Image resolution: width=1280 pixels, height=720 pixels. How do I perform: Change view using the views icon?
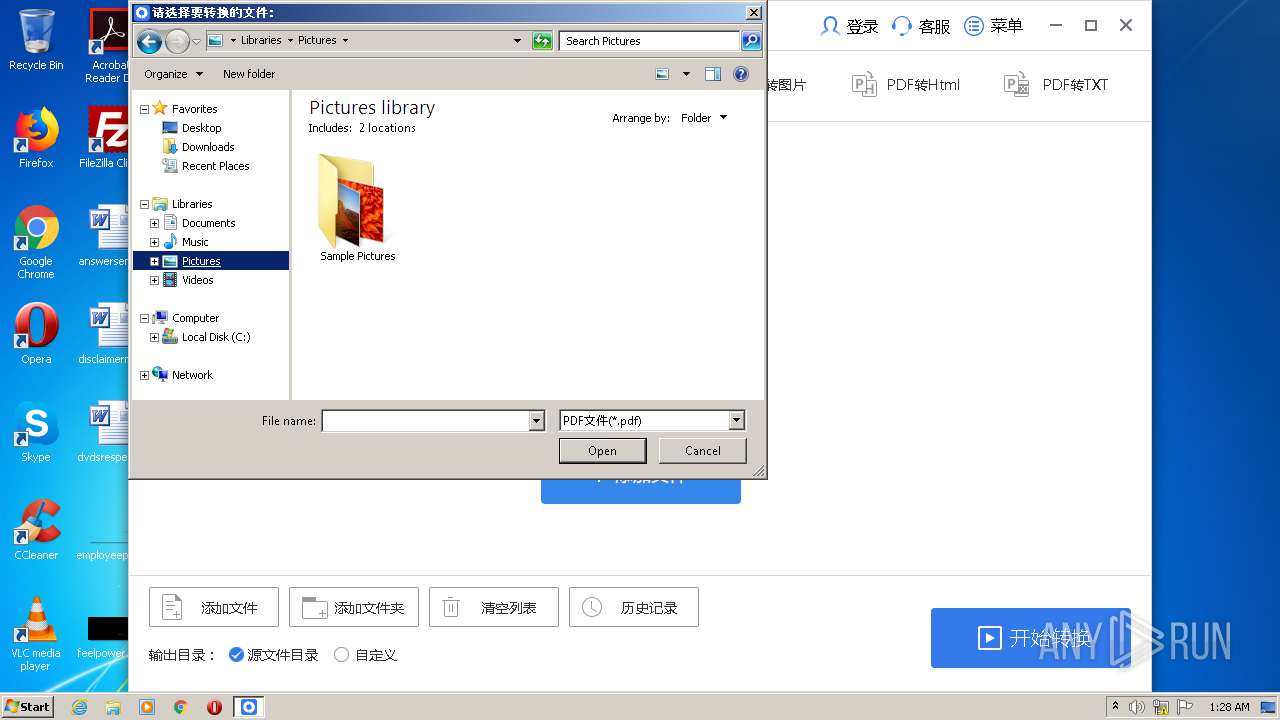click(662, 74)
